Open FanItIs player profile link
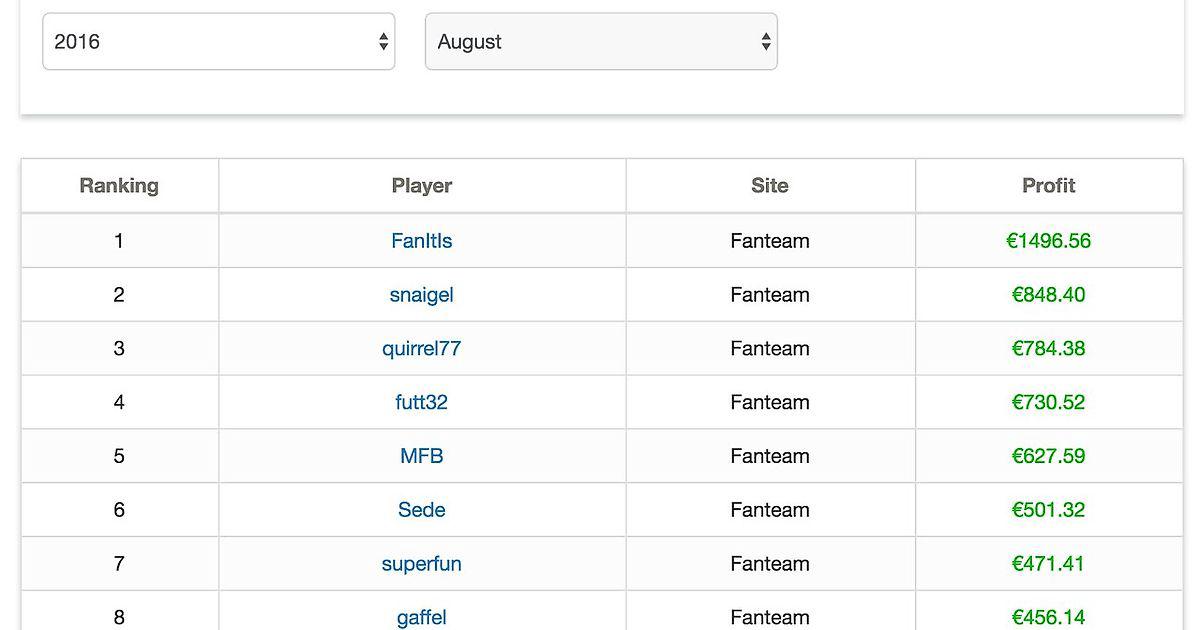Image resolution: width=1200 pixels, height=630 pixels. coord(421,241)
